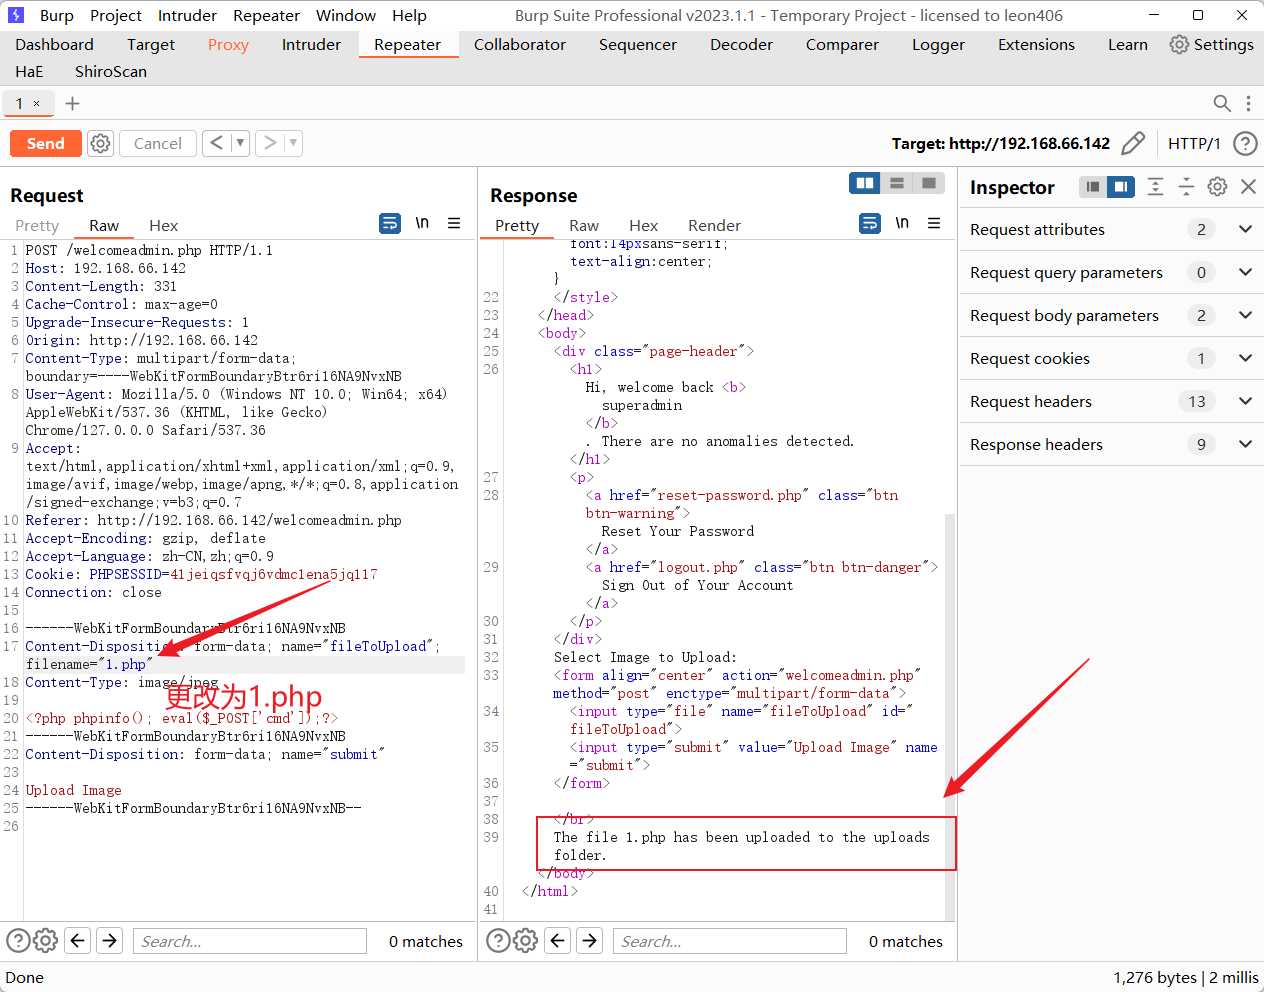Image resolution: width=1264 pixels, height=992 pixels.
Task: Dock Inspector left layout icon
Action: click(x=1093, y=187)
